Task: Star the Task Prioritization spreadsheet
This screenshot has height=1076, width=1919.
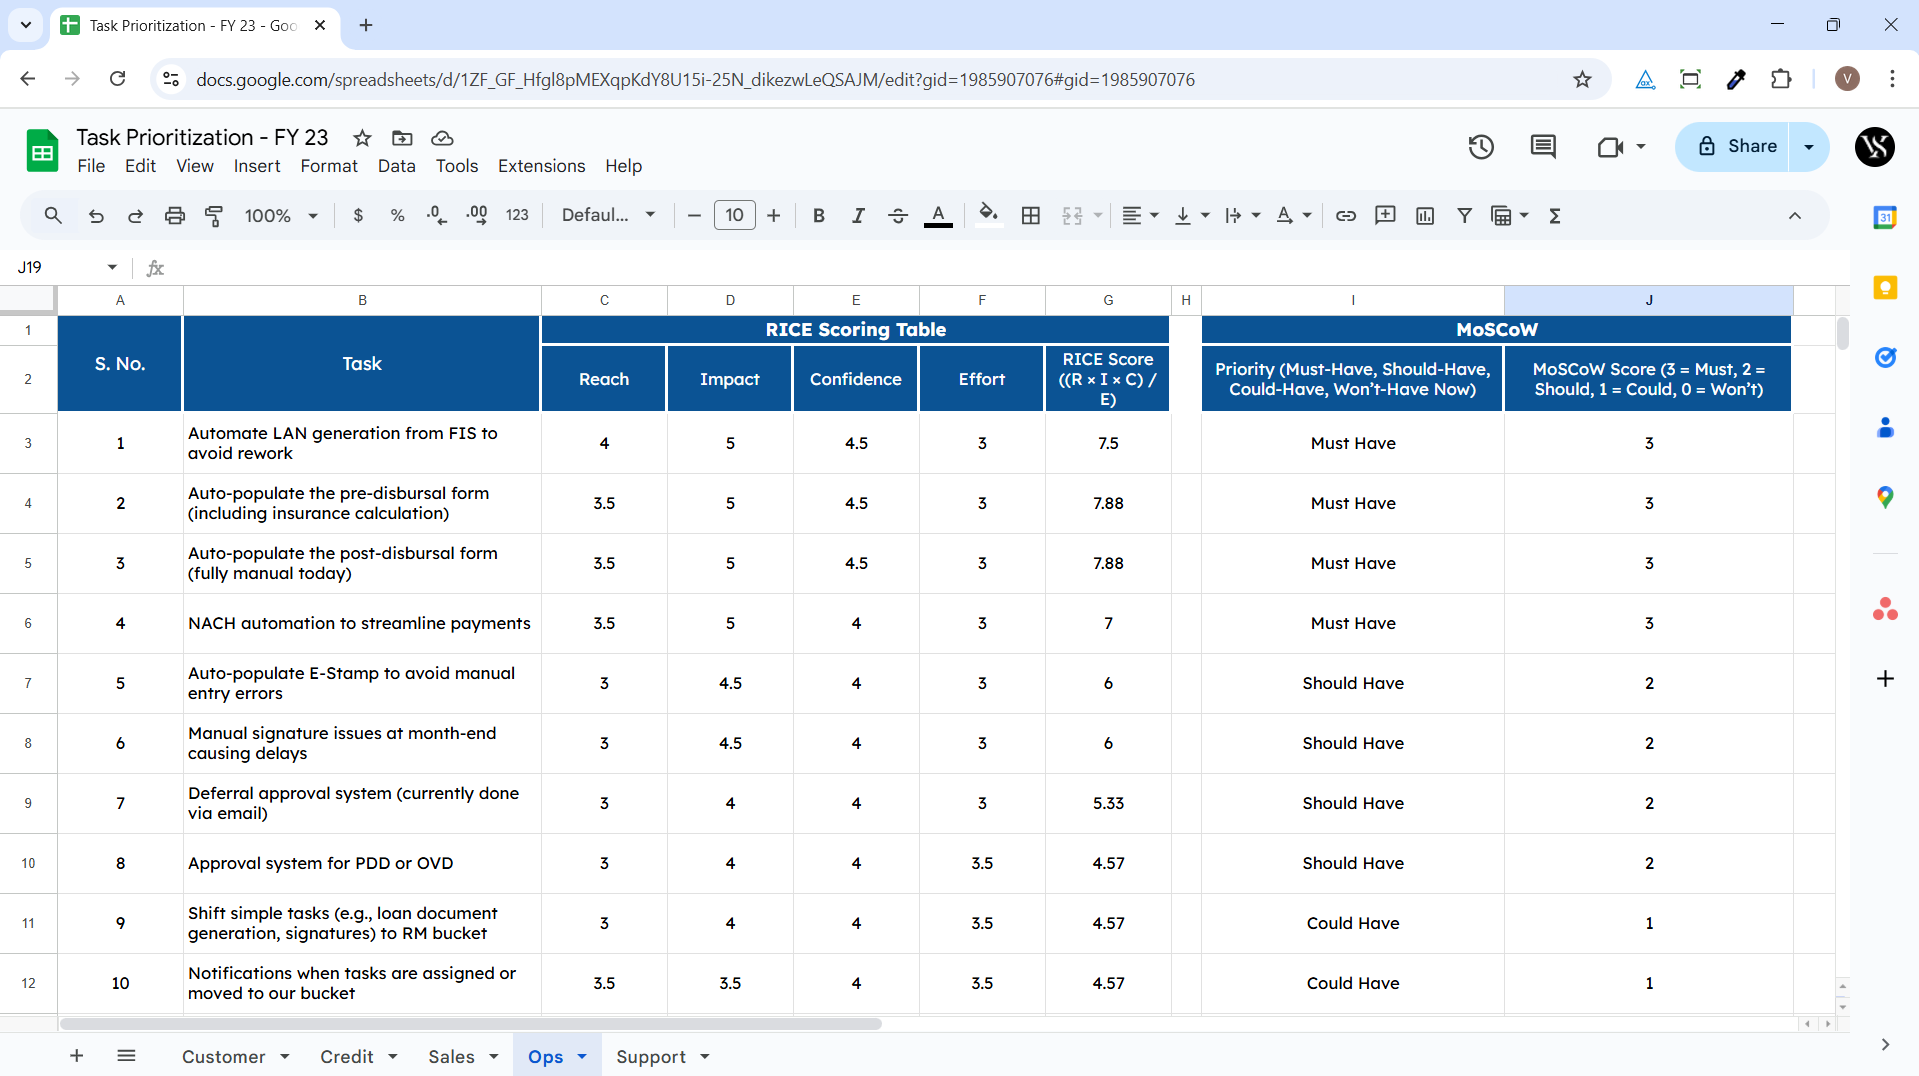Action: tap(362, 138)
